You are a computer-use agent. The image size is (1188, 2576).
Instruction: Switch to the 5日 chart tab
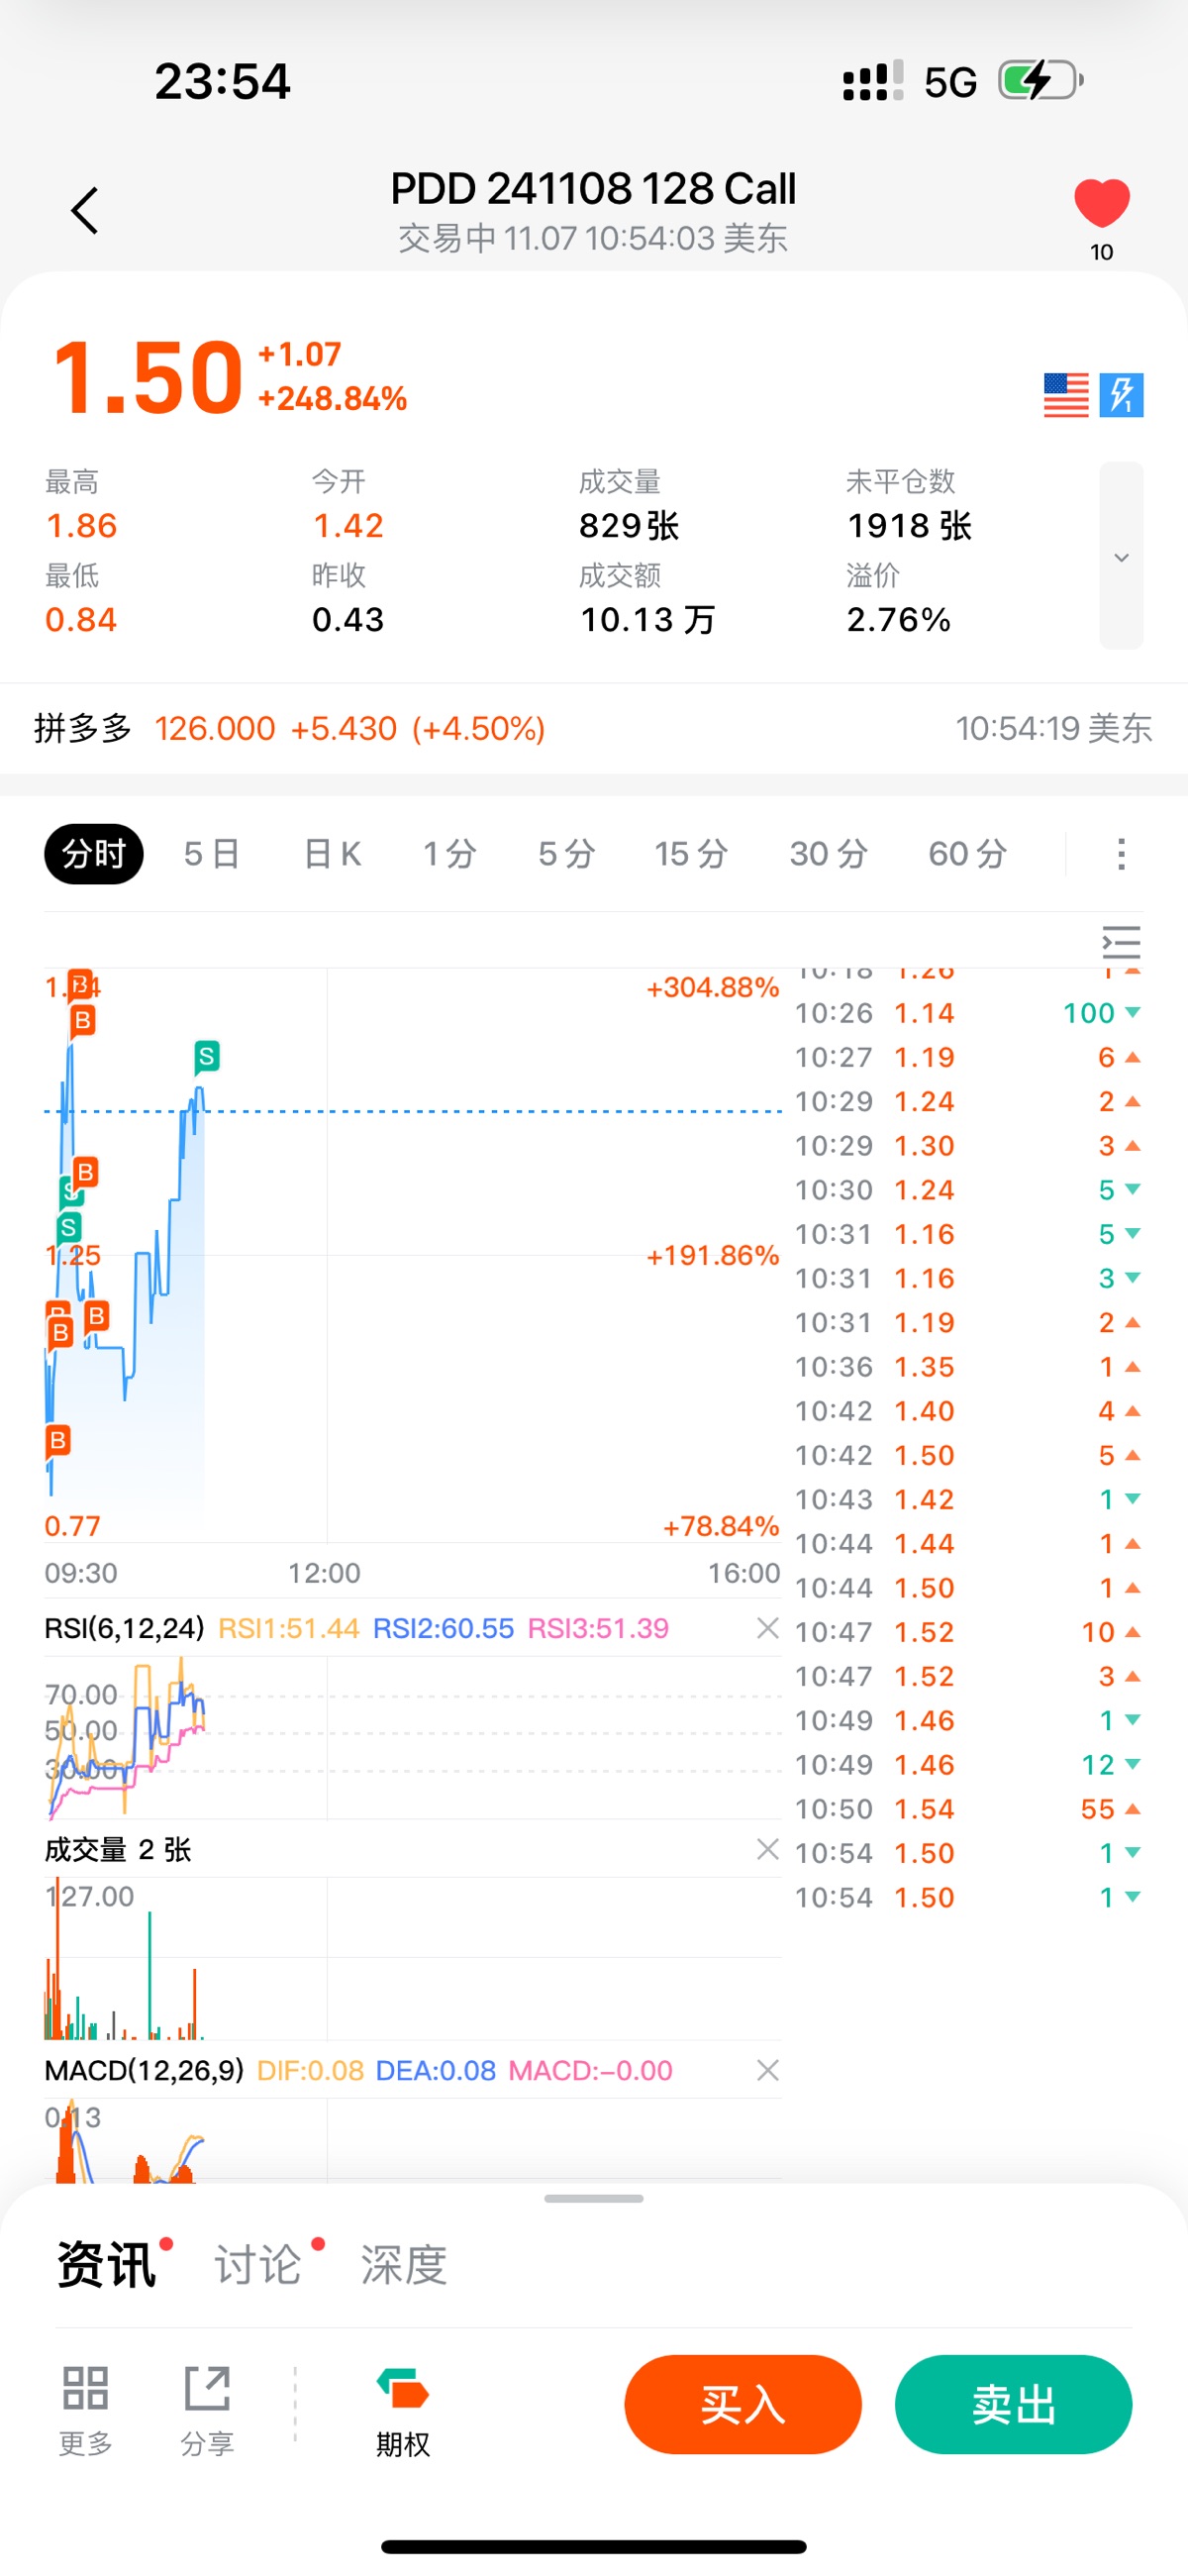pyautogui.click(x=212, y=853)
